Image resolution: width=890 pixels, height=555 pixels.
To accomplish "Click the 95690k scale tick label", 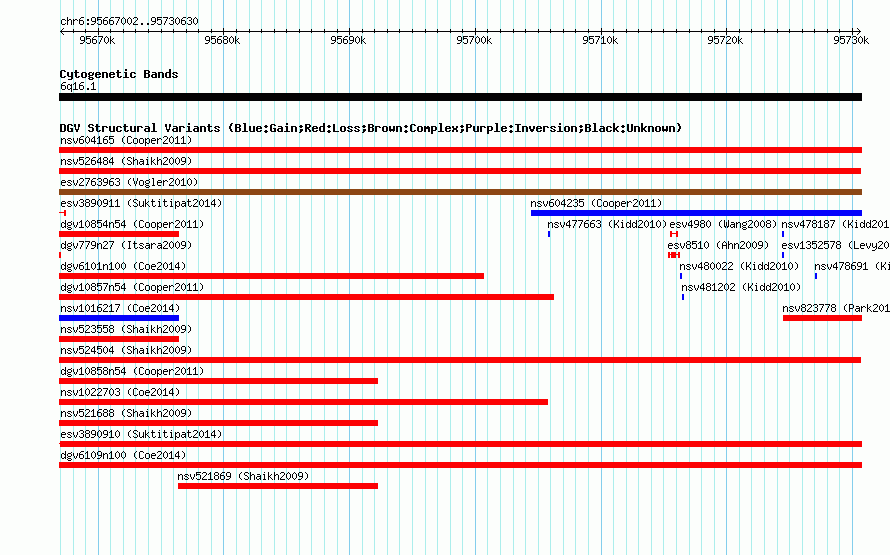I will pyautogui.click(x=348, y=40).
